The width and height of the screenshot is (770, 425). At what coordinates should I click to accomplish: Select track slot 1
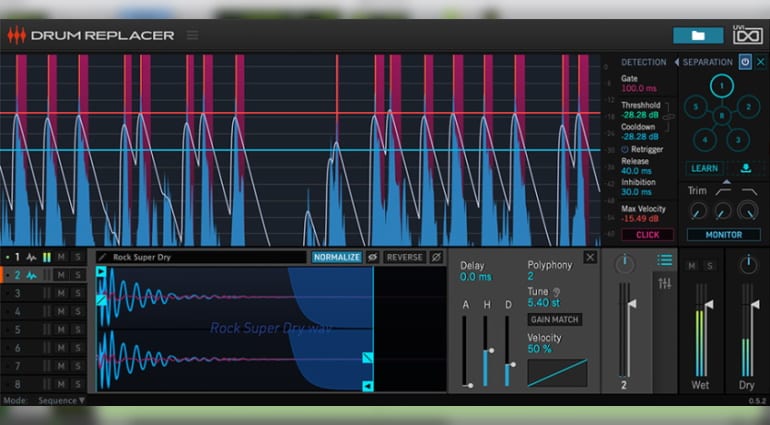click(17, 257)
